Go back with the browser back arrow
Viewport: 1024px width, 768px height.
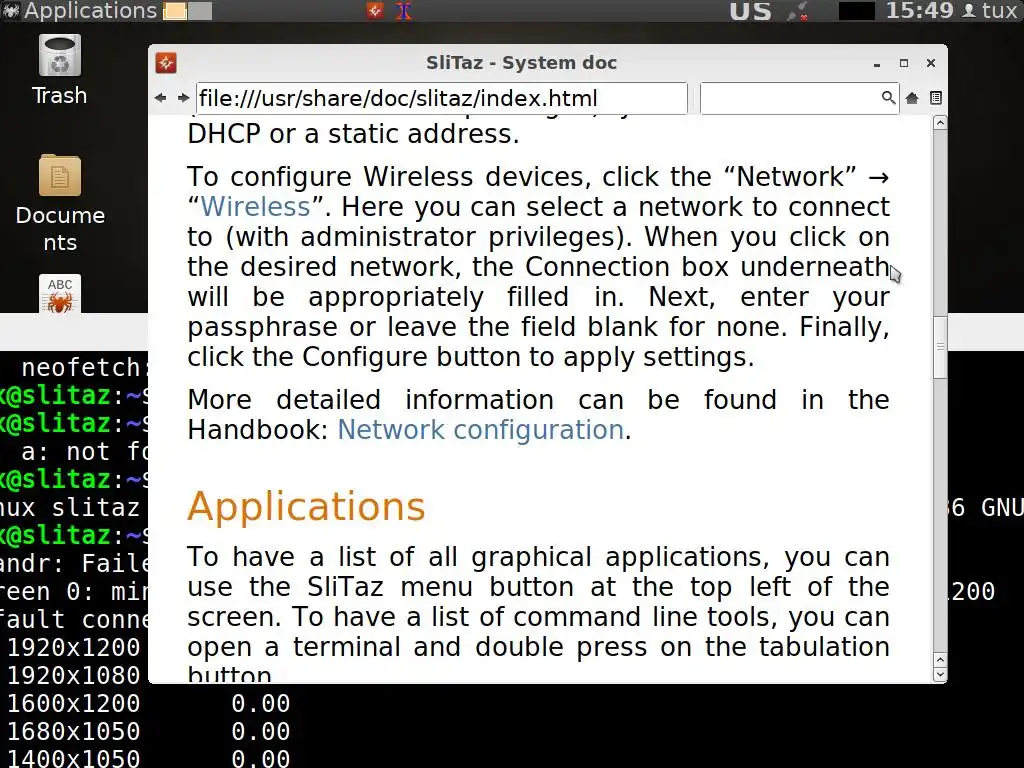tap(161, 98)
